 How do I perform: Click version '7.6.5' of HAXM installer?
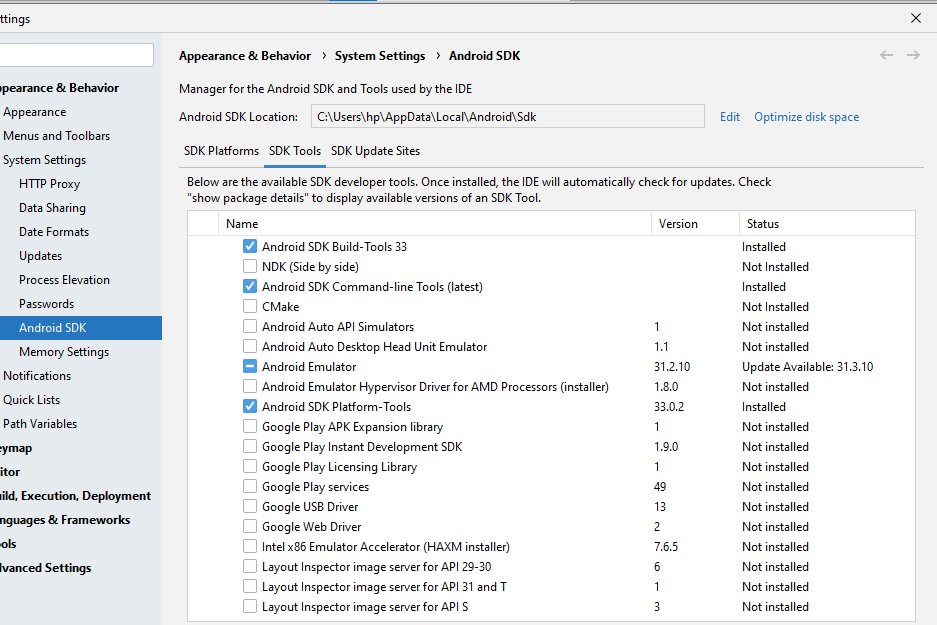[666, 547]
